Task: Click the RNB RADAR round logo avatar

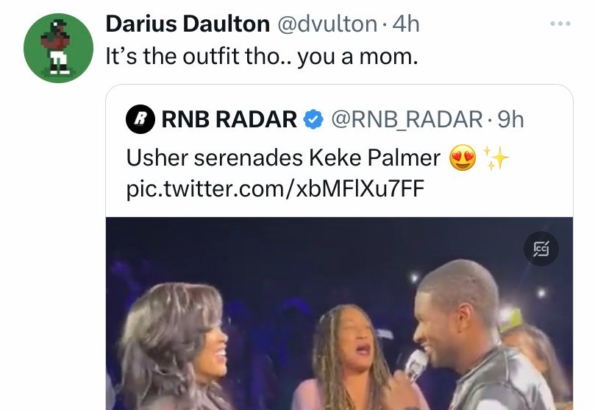Action: (140, 119)
